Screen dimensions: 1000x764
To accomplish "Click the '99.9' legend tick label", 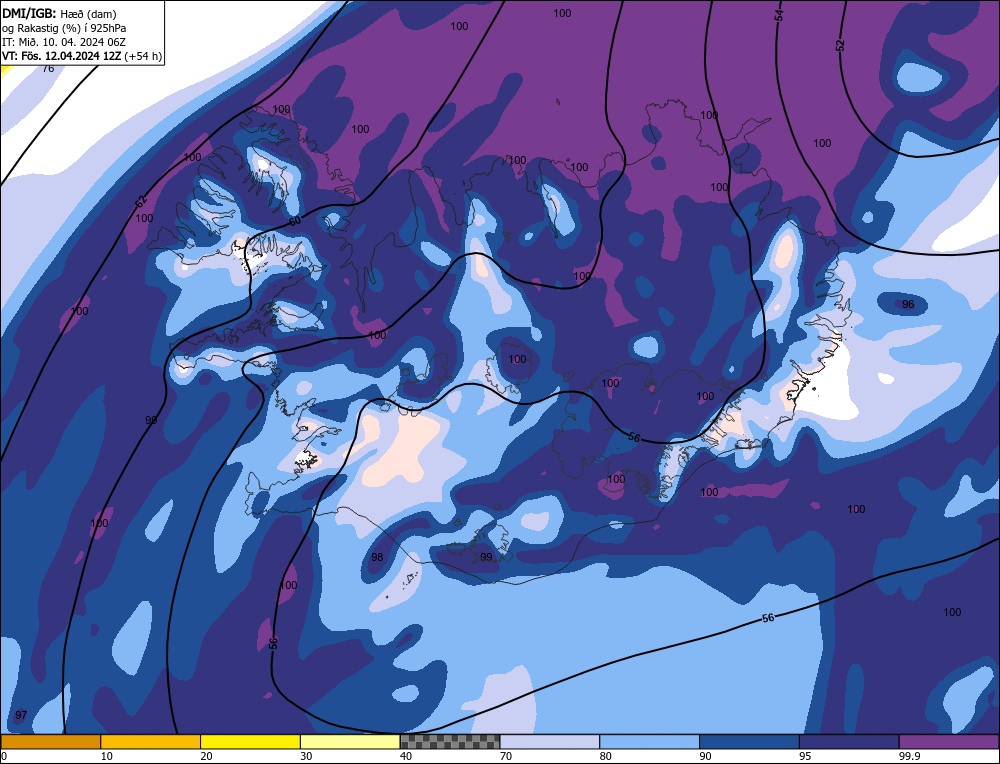I will 908,756.
